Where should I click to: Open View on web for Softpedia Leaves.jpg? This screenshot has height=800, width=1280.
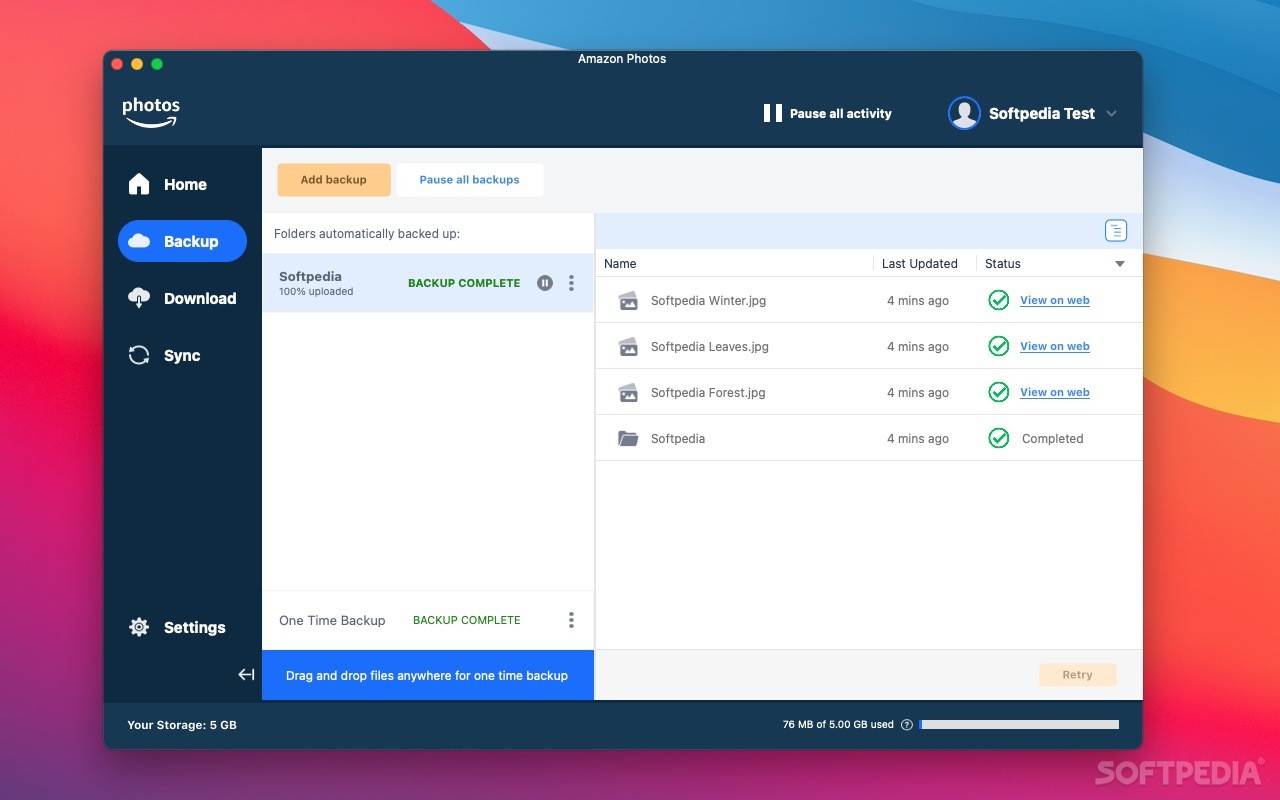[1055, 346]
